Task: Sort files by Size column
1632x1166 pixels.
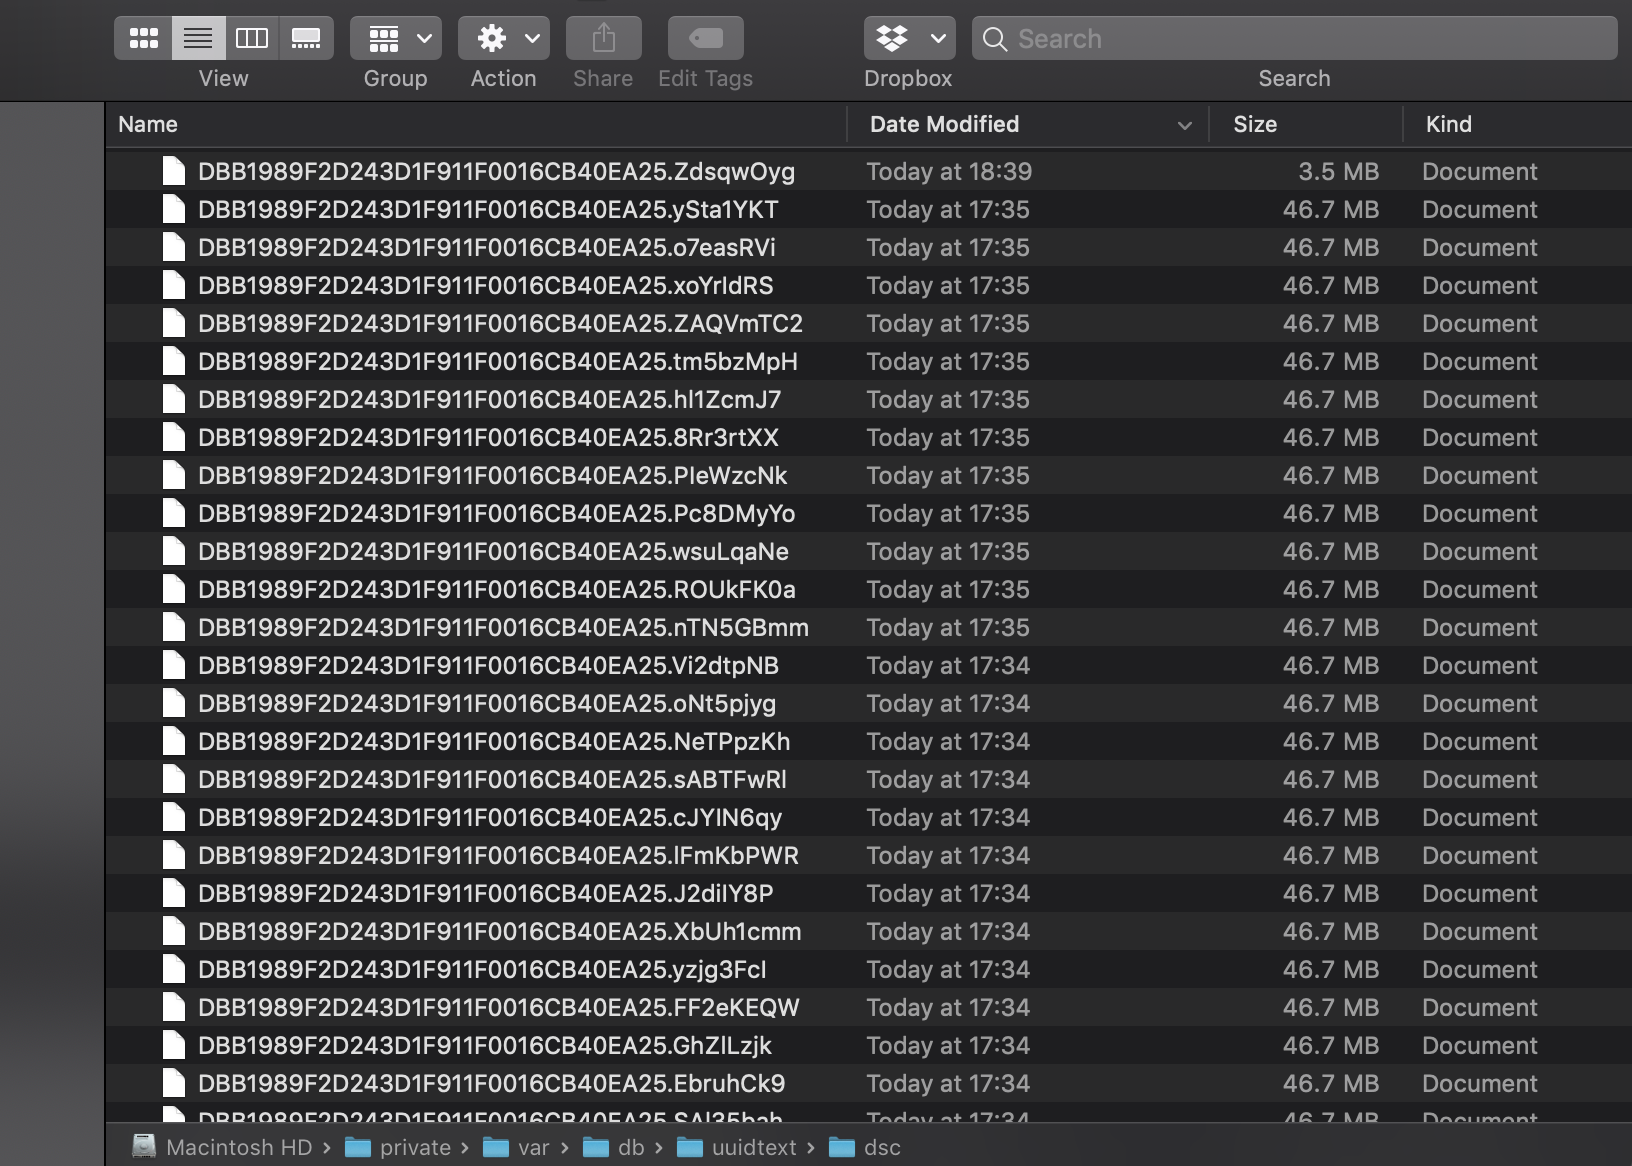Action: 1254,124
